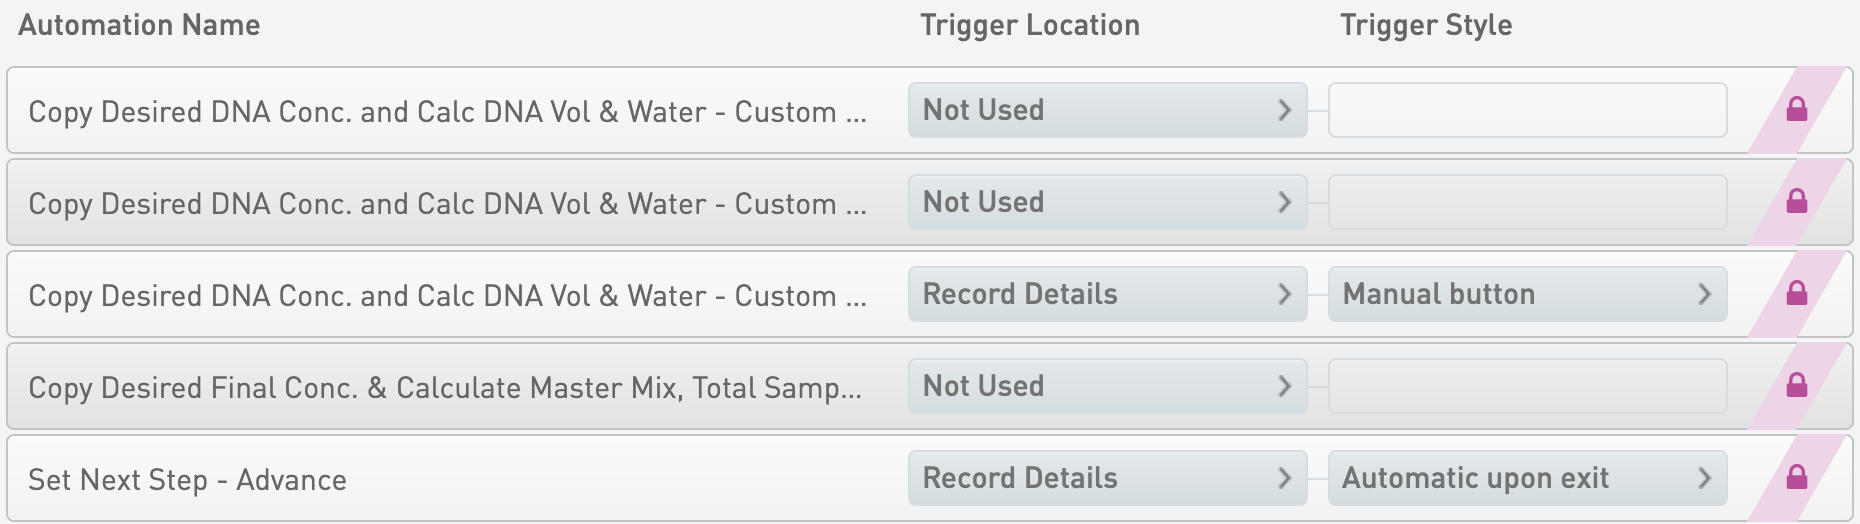Click lock icon on first automation row
The height and width of the screenshot is (524, 1860).
(x=1796, y=110)
